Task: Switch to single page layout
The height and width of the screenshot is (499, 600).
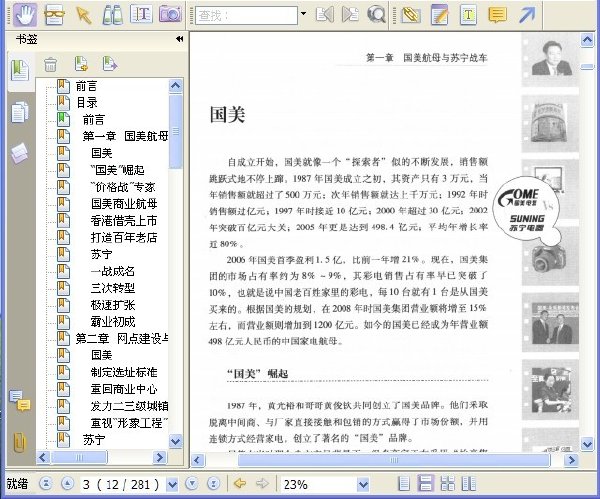Action: [404, 484]
